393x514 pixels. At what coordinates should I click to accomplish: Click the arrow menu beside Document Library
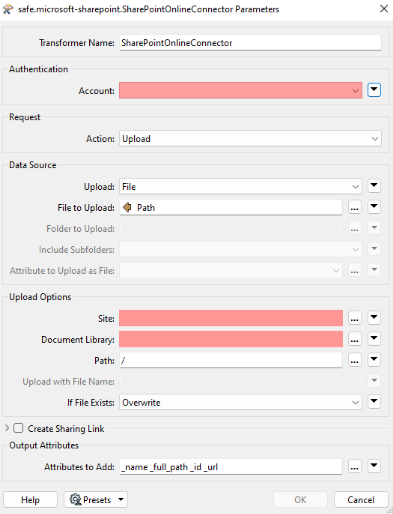pyautogui.click(x=374, y=339)
